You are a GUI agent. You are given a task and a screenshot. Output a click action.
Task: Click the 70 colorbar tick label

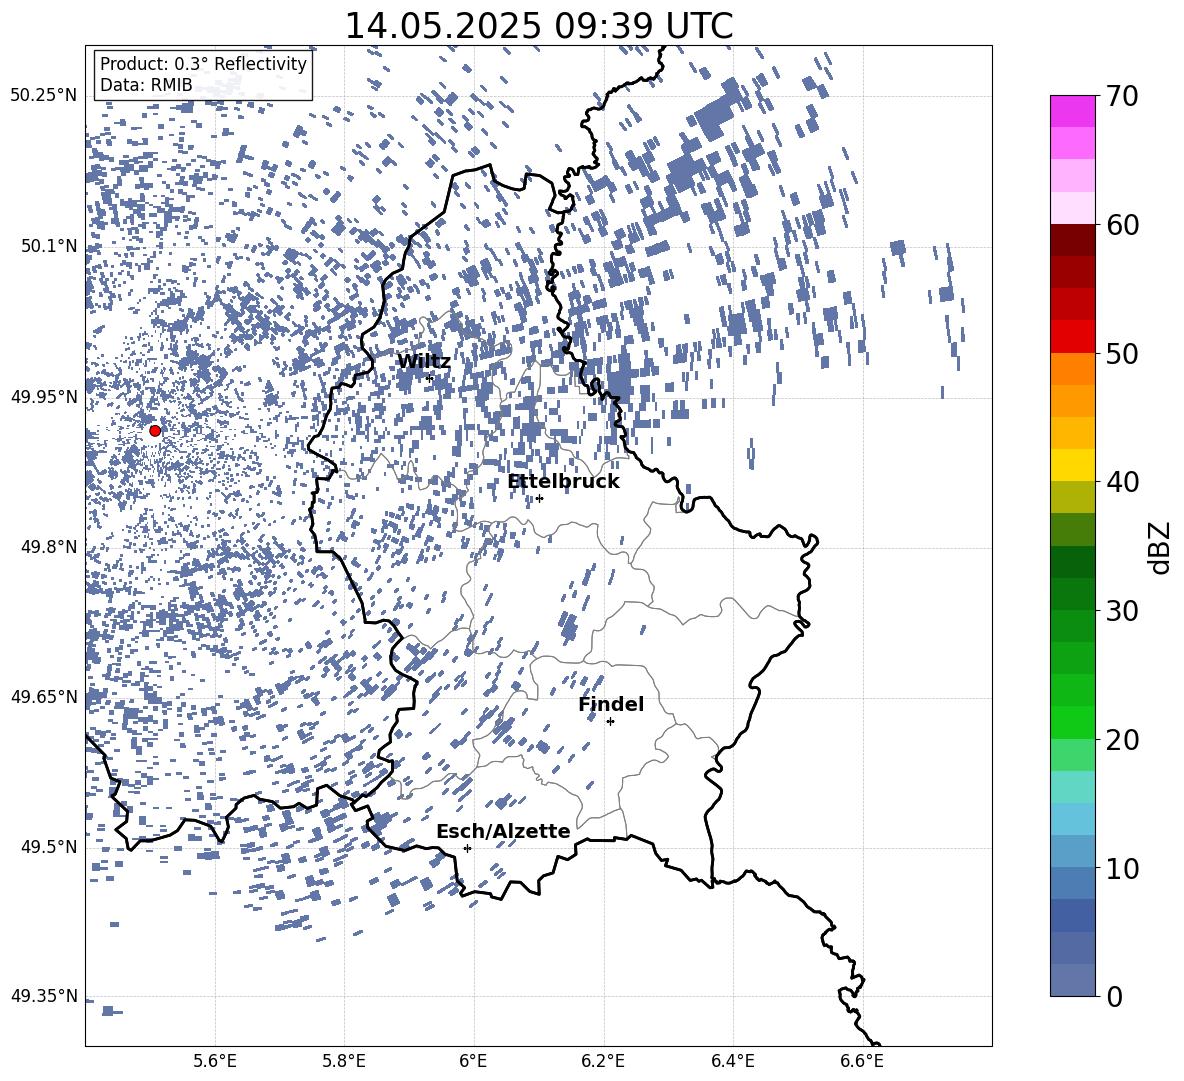[1122, 96]
